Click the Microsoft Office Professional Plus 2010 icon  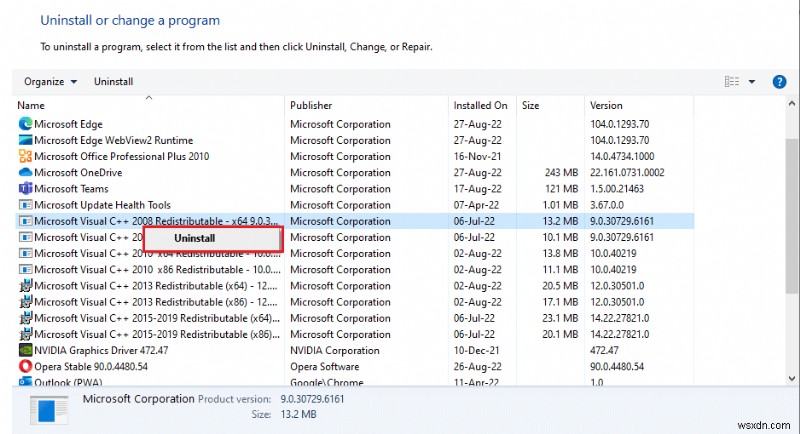[x=25, y=156]
